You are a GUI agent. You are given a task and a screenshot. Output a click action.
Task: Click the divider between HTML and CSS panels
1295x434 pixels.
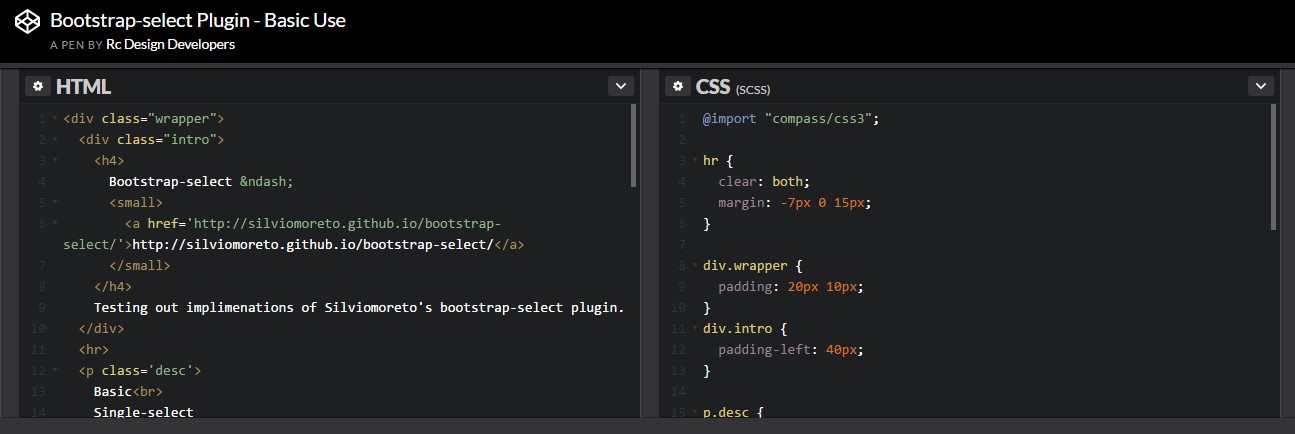650,250
